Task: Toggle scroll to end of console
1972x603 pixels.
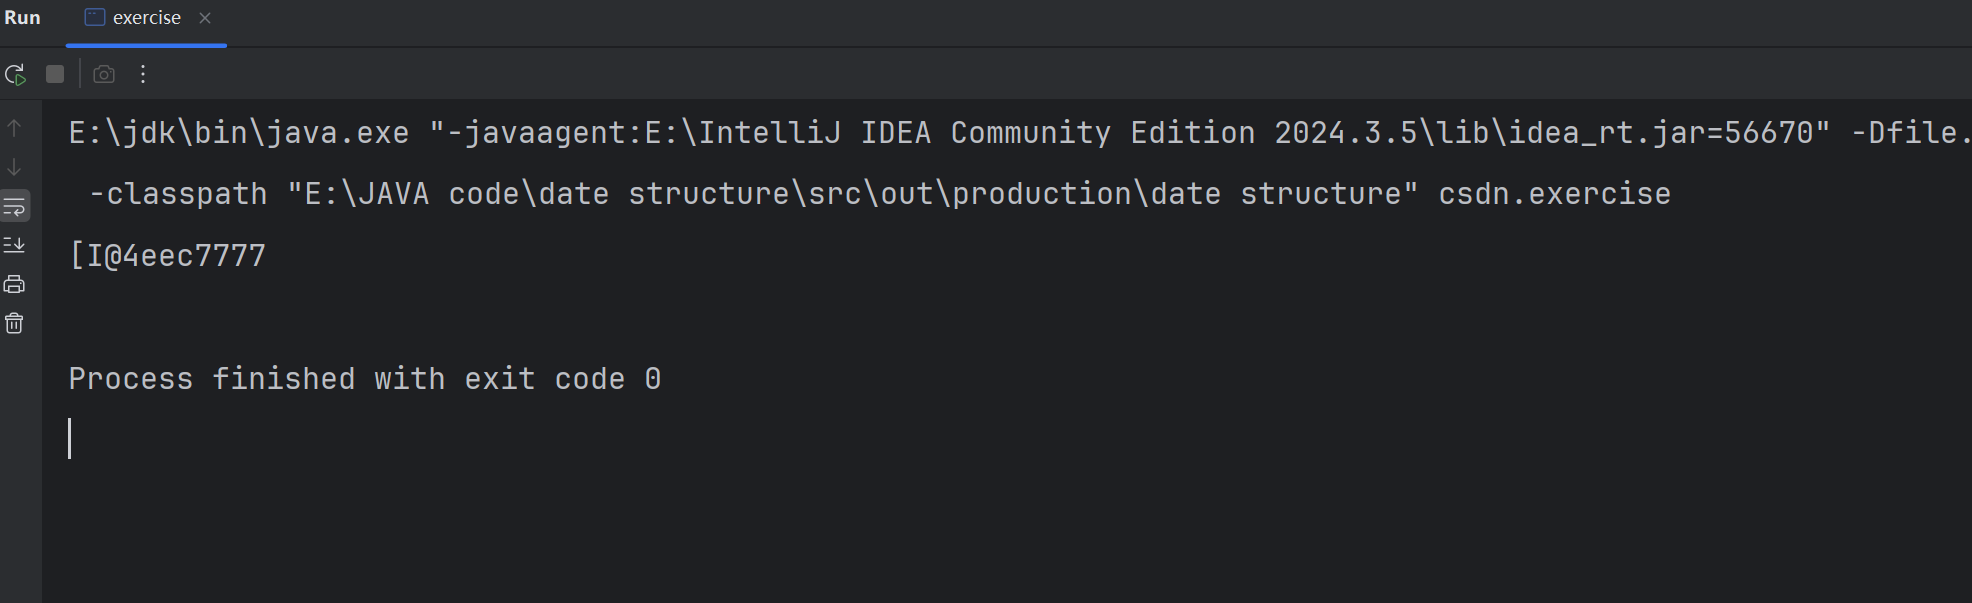Action: [x=14, y=245]
